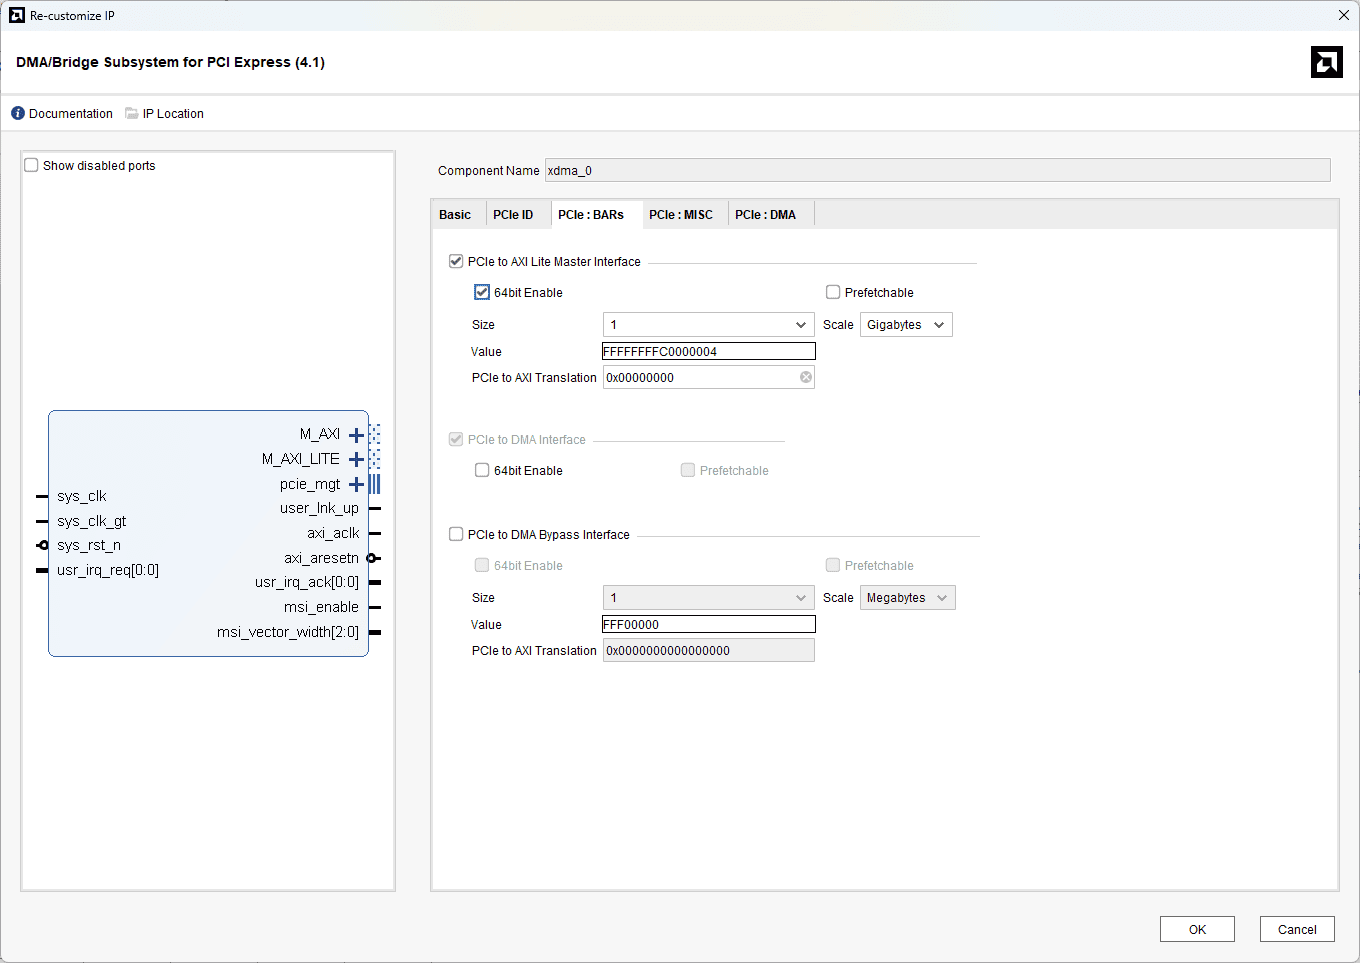This screenshot has height=963, width=1360.
Task: Click the OK button
Action: [1197, 929]
